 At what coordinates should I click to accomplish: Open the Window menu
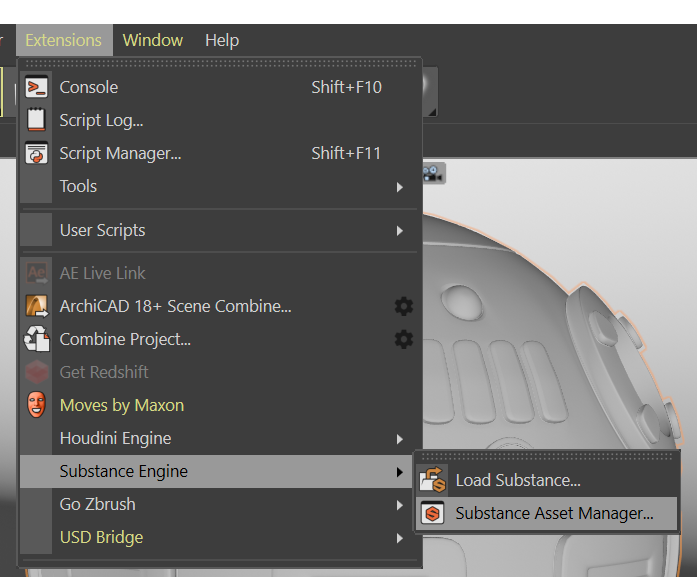point(153,40)
